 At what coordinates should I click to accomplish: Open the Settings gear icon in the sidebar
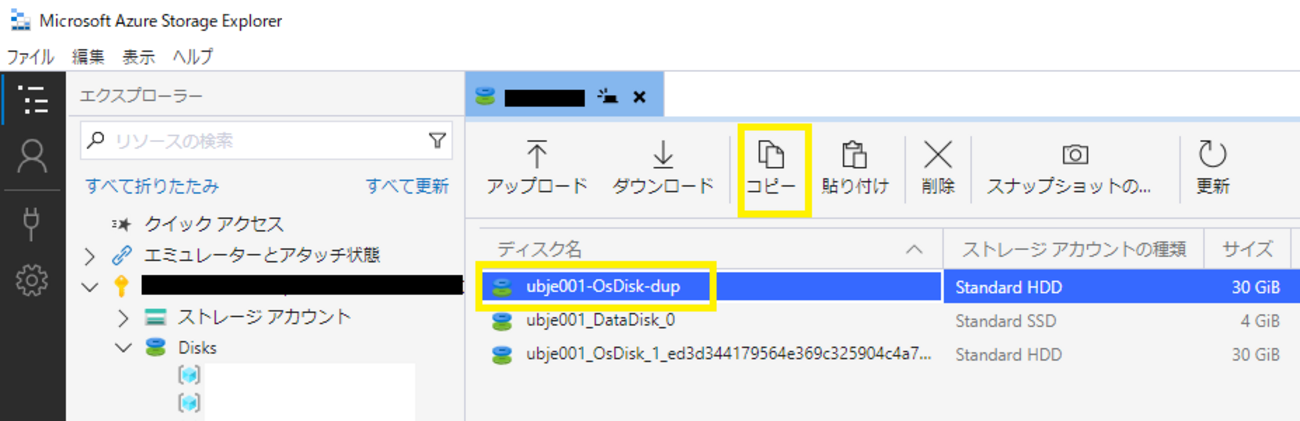coord(33,282)
